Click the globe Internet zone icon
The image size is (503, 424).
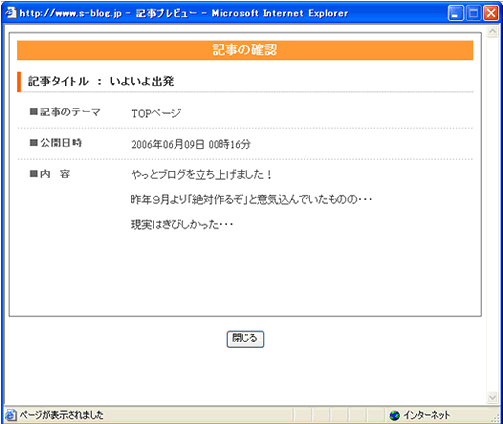[x=394, y=415]
